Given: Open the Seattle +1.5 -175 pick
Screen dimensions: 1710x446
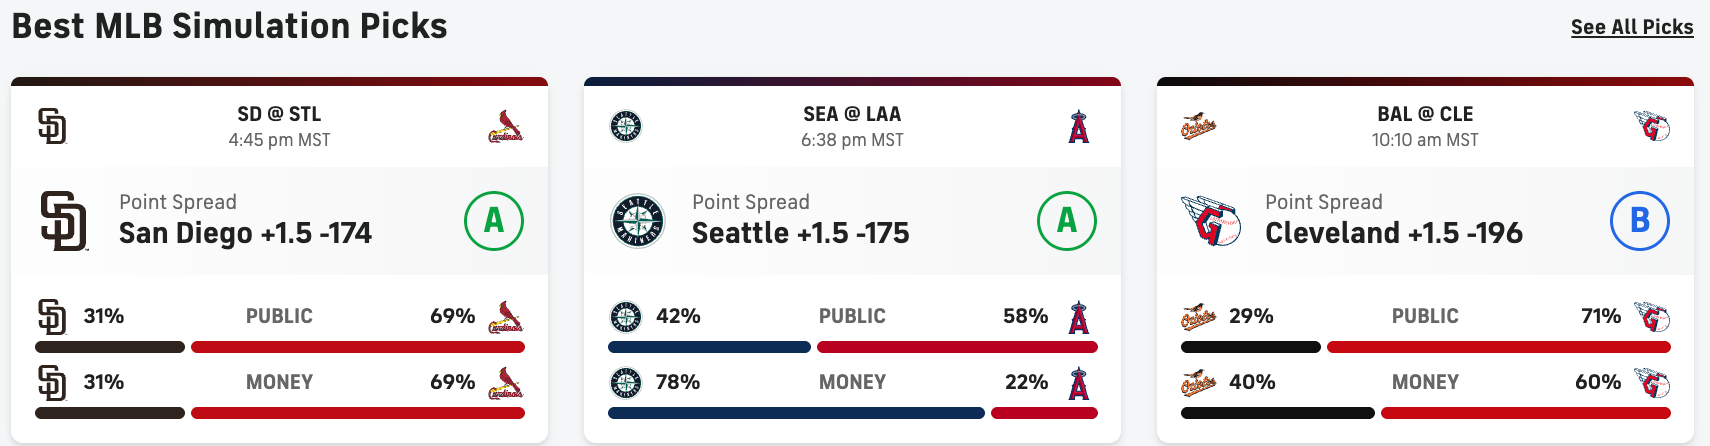Looking at the screenshot, I should point(800,233).
